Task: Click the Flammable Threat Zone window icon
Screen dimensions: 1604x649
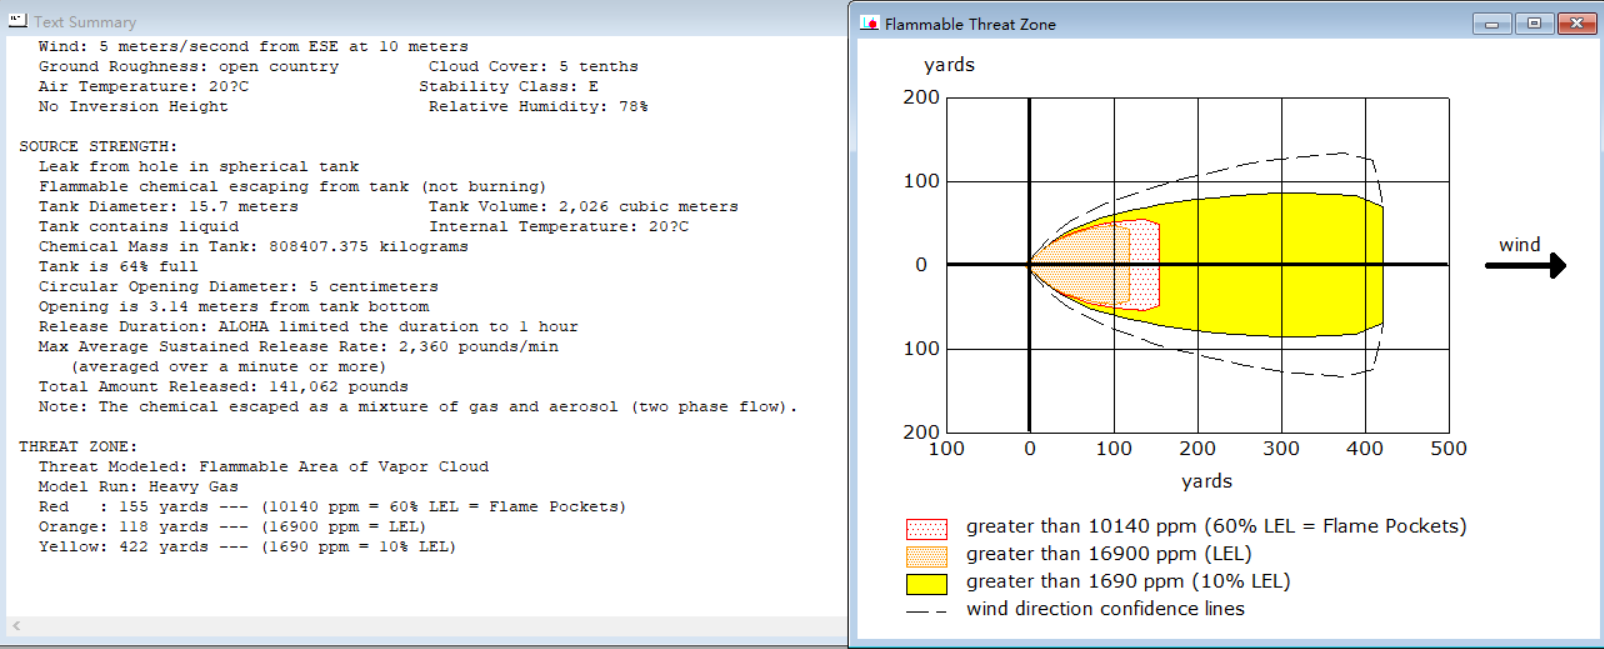Action: click(x=870, y=23)
